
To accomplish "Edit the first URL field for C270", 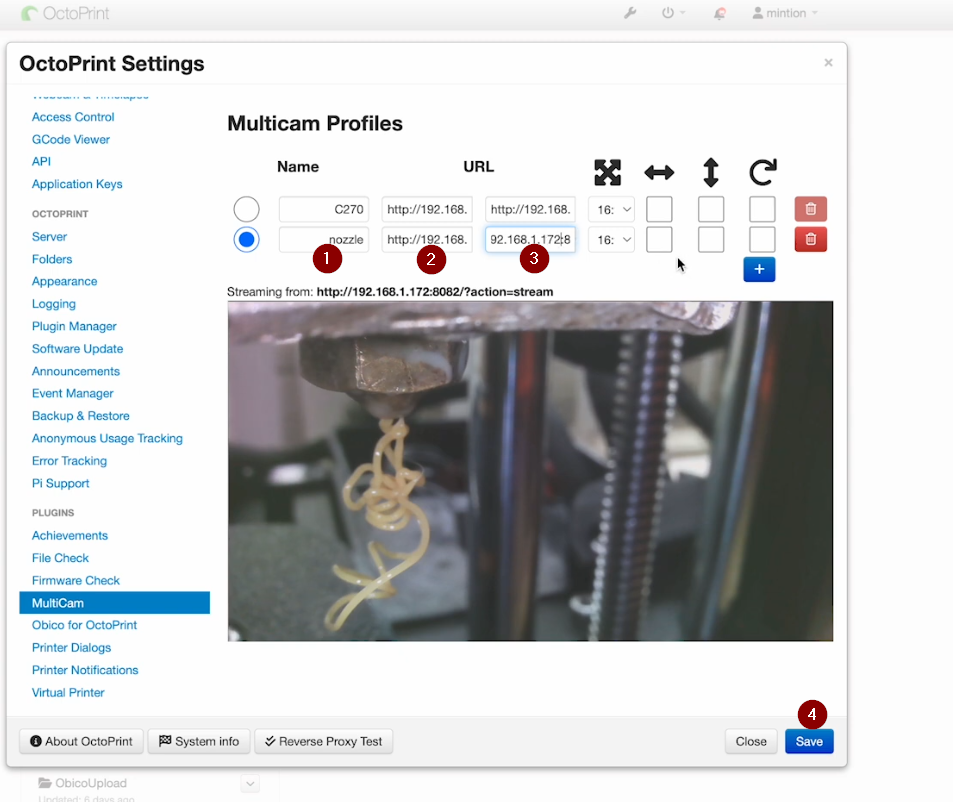I will point(427,209).
